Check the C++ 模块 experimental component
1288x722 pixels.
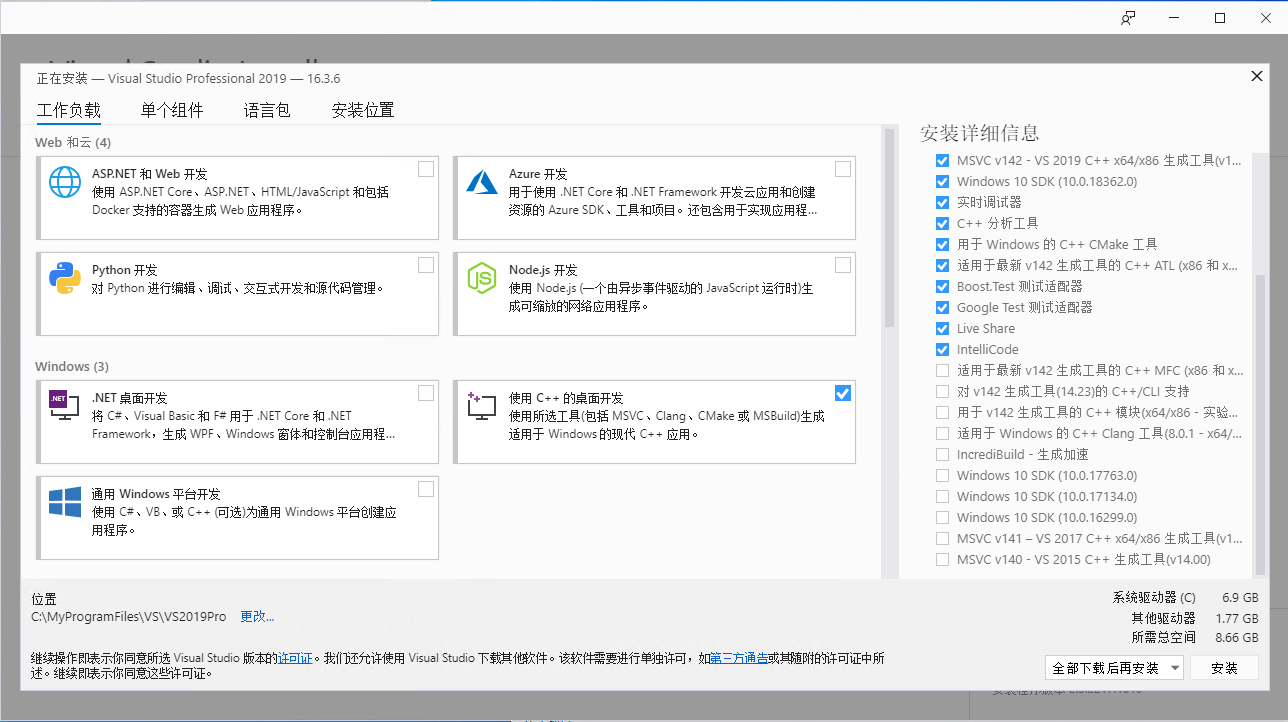click(x=942, y=412)
